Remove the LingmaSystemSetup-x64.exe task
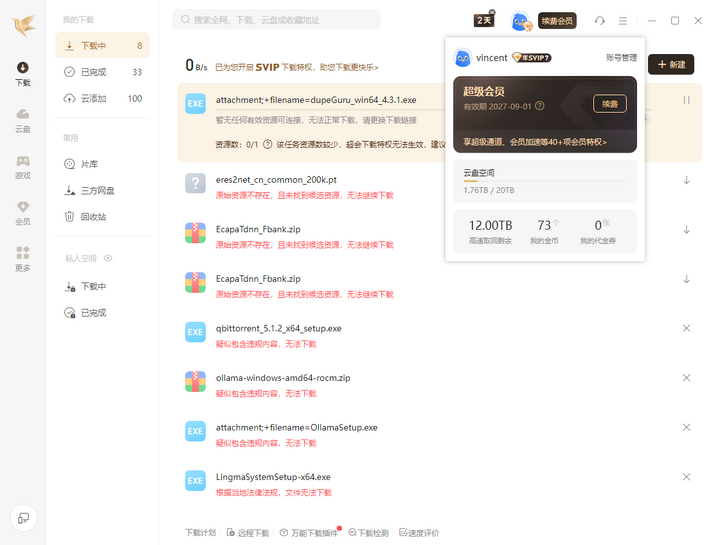720x545 pixels. [686, 477]
